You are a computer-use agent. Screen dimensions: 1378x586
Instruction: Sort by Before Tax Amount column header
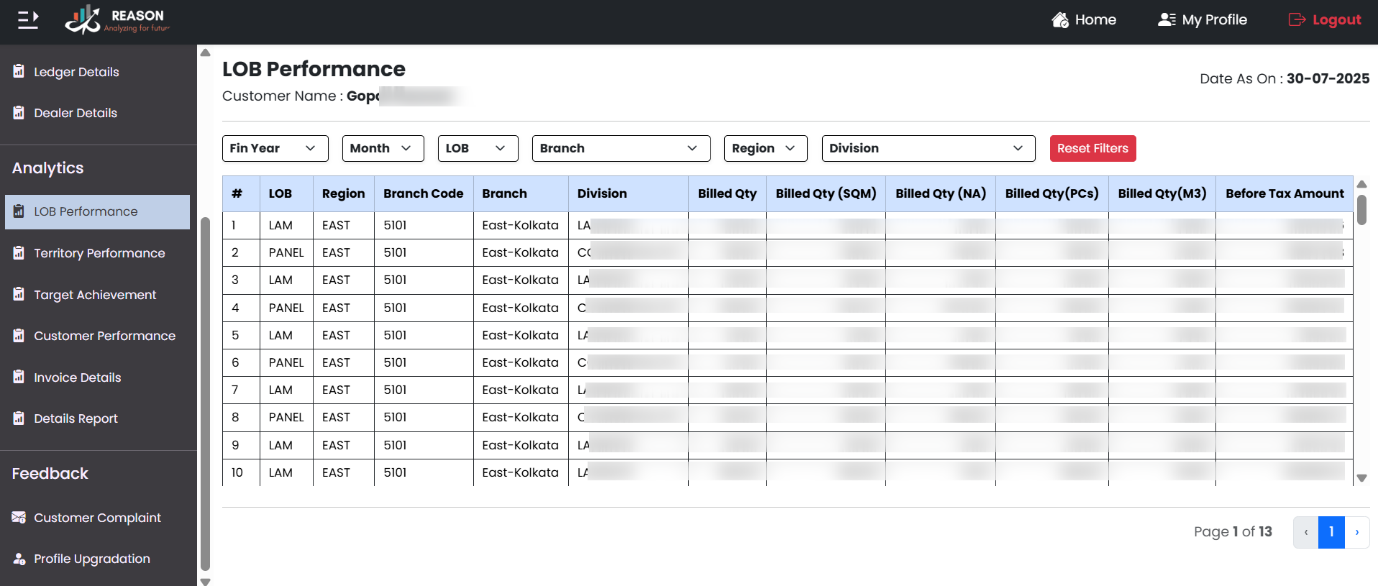click(x=1284, y=194)
